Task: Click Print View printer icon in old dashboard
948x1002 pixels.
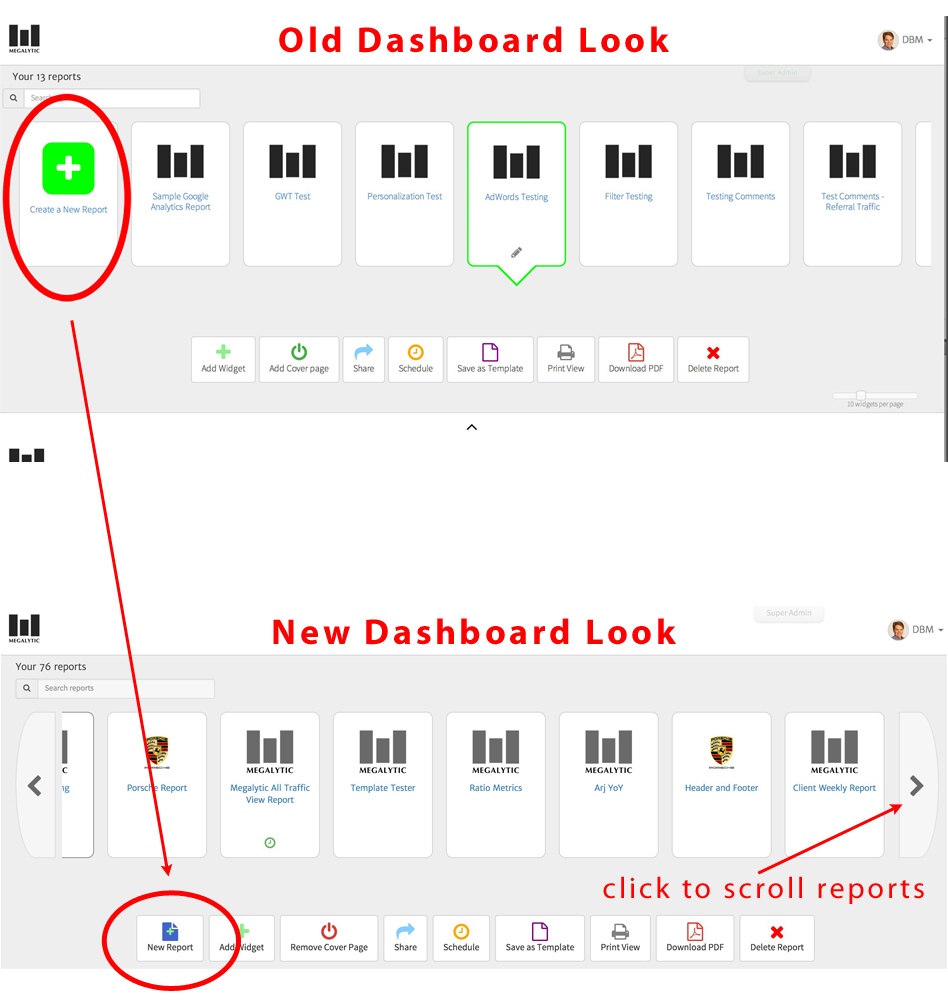Action: pos(566,352)
